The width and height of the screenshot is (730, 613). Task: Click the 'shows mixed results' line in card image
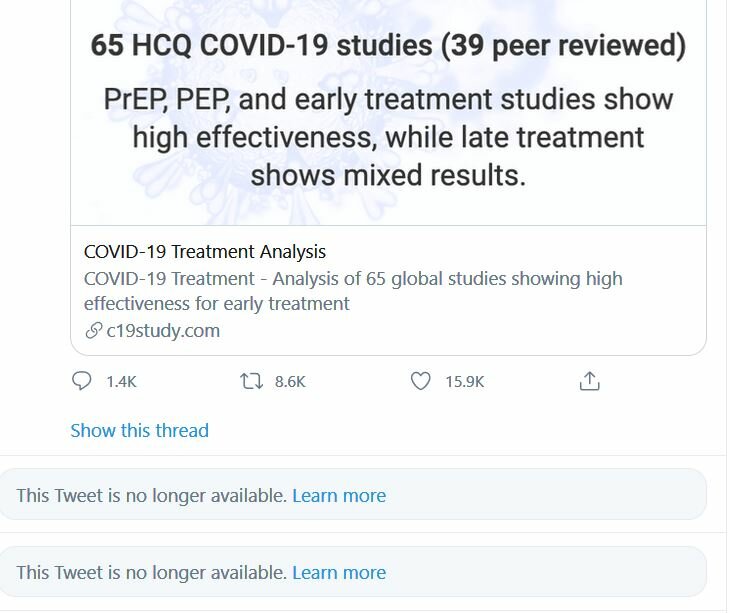point(388,175)
